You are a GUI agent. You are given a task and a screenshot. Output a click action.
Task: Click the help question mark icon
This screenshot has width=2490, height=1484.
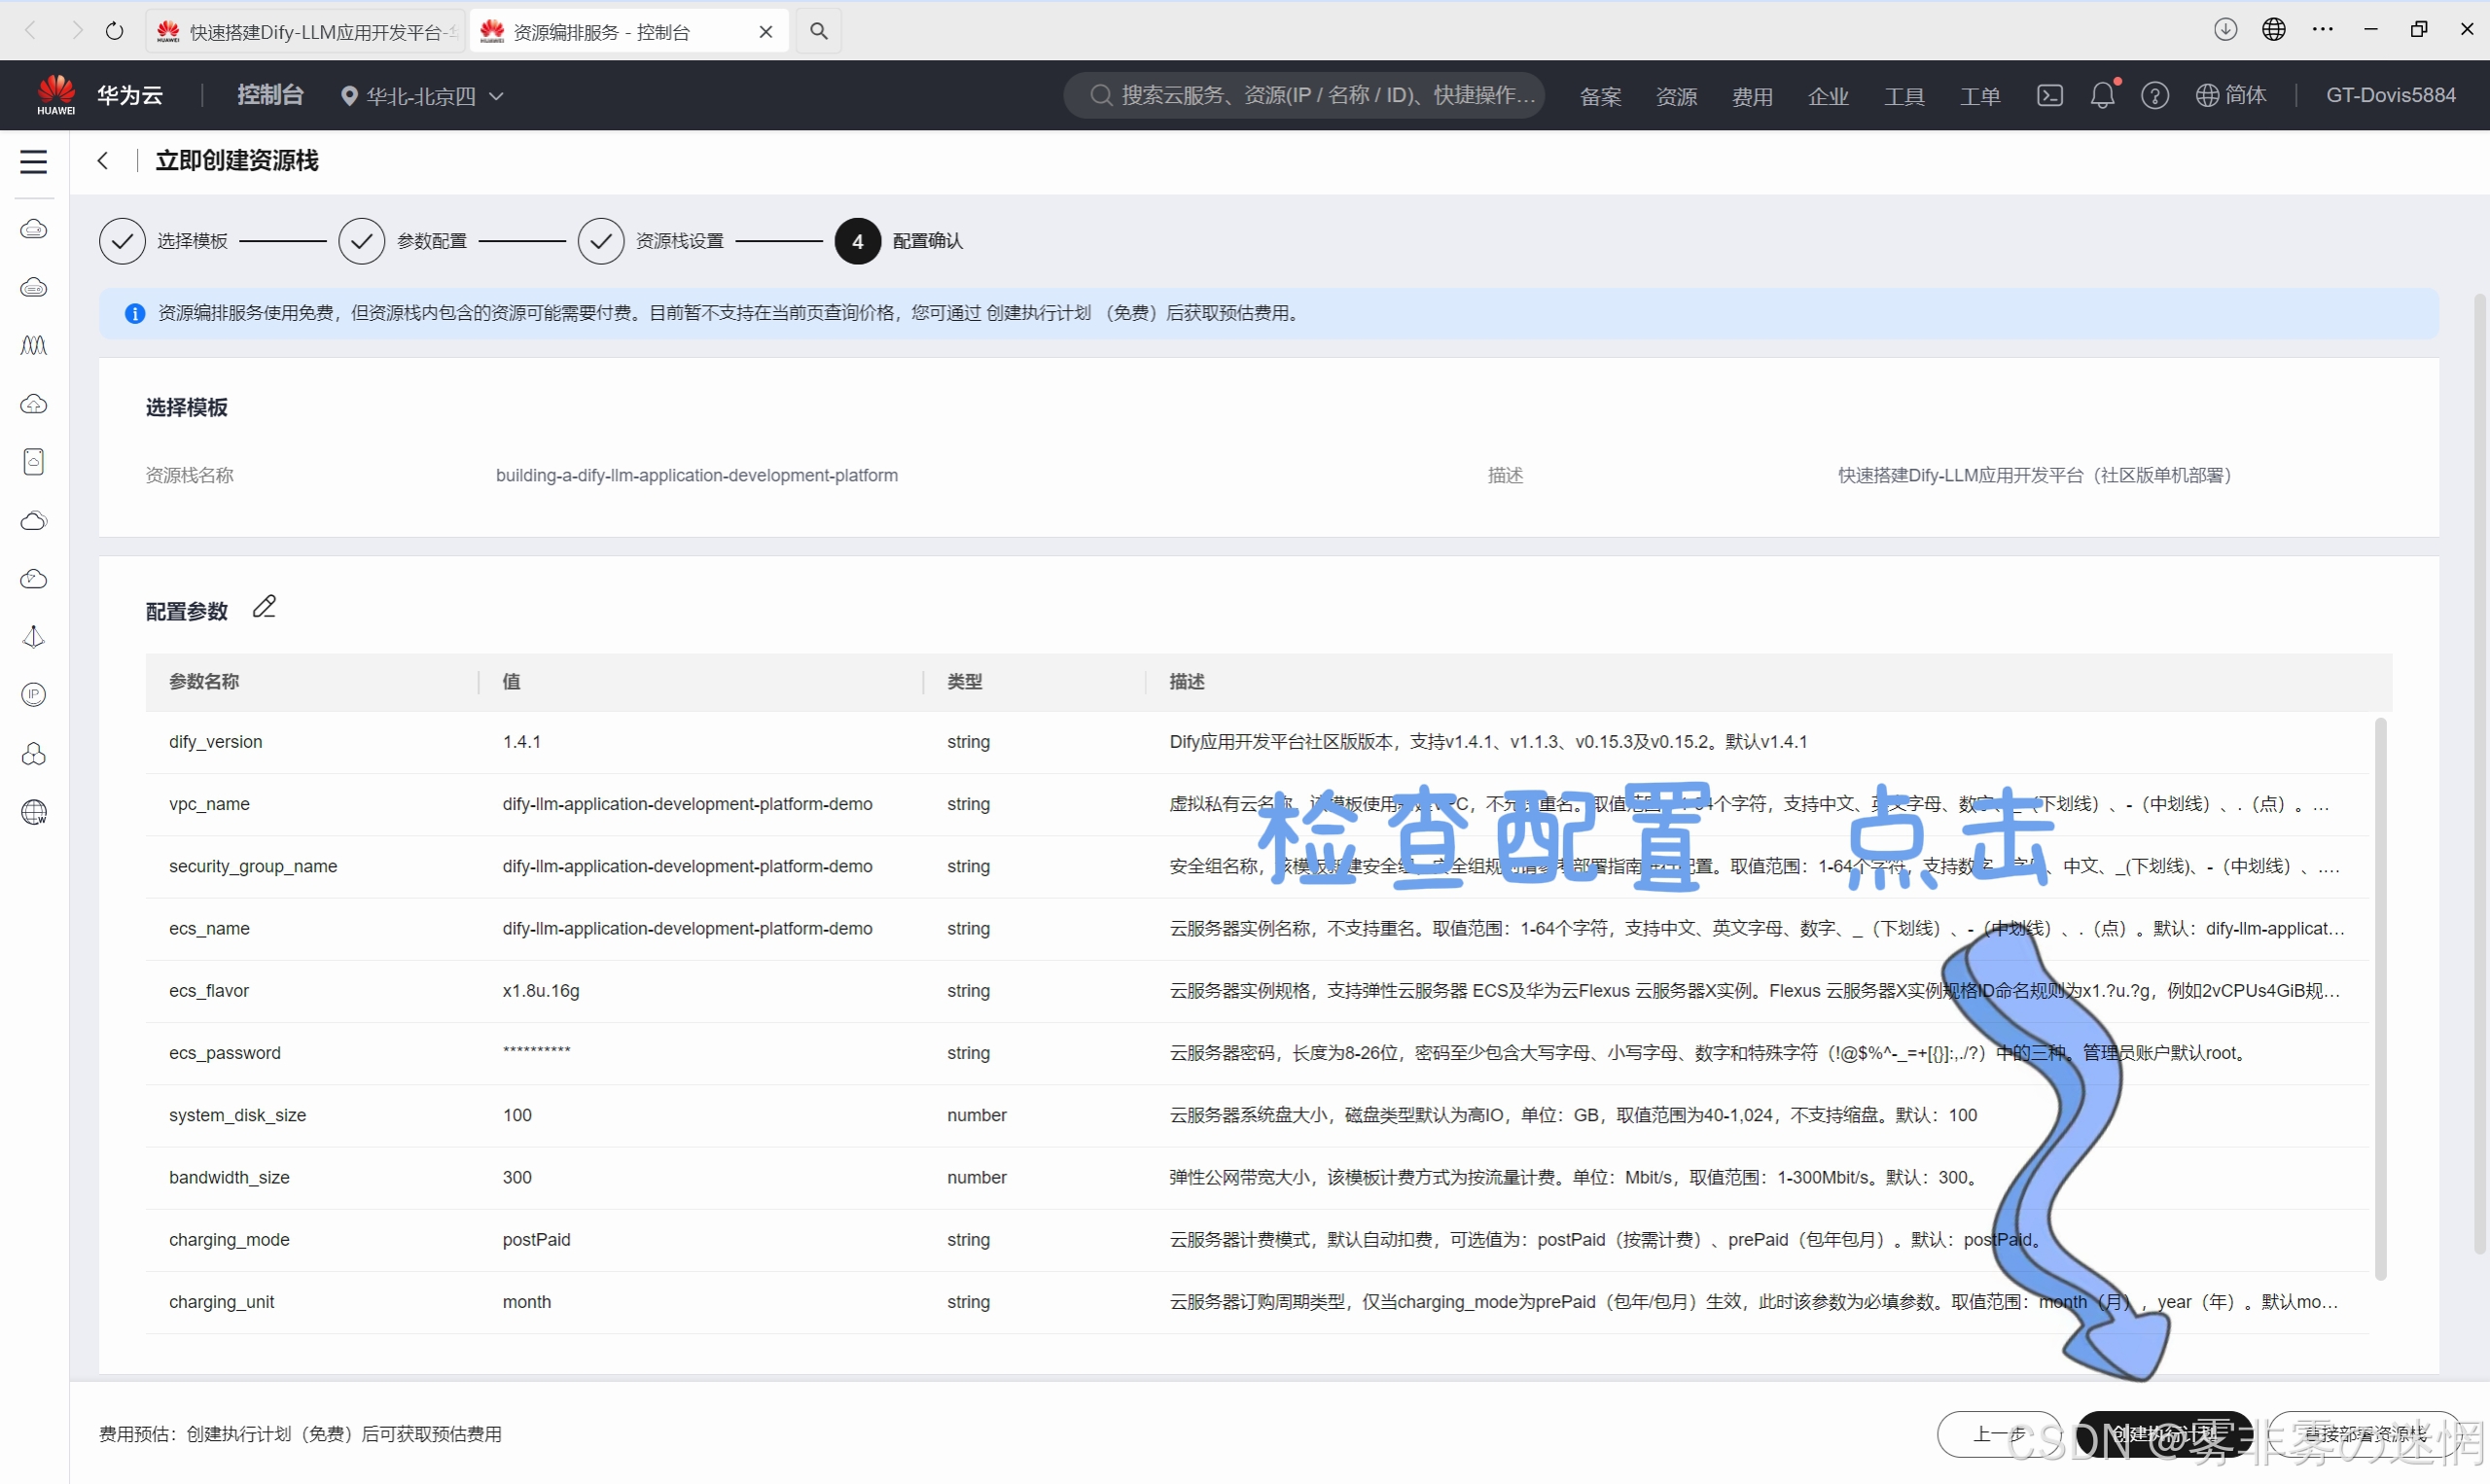point(2154,95)
